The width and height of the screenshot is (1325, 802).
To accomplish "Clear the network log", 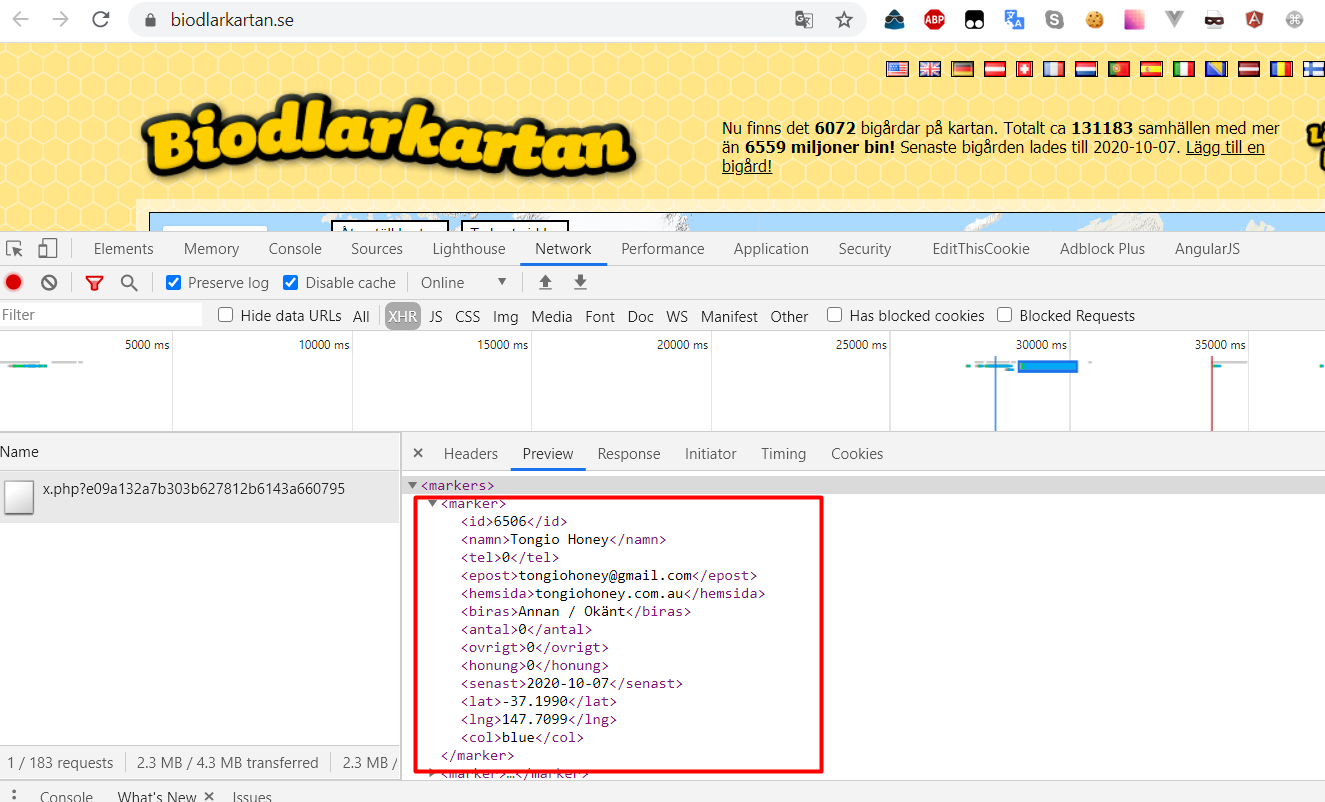I will 49,283.
